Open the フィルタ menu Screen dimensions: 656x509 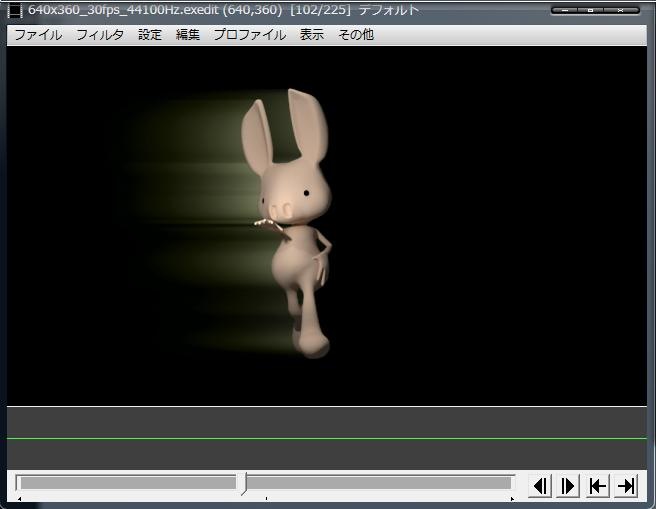click(100, 34)
